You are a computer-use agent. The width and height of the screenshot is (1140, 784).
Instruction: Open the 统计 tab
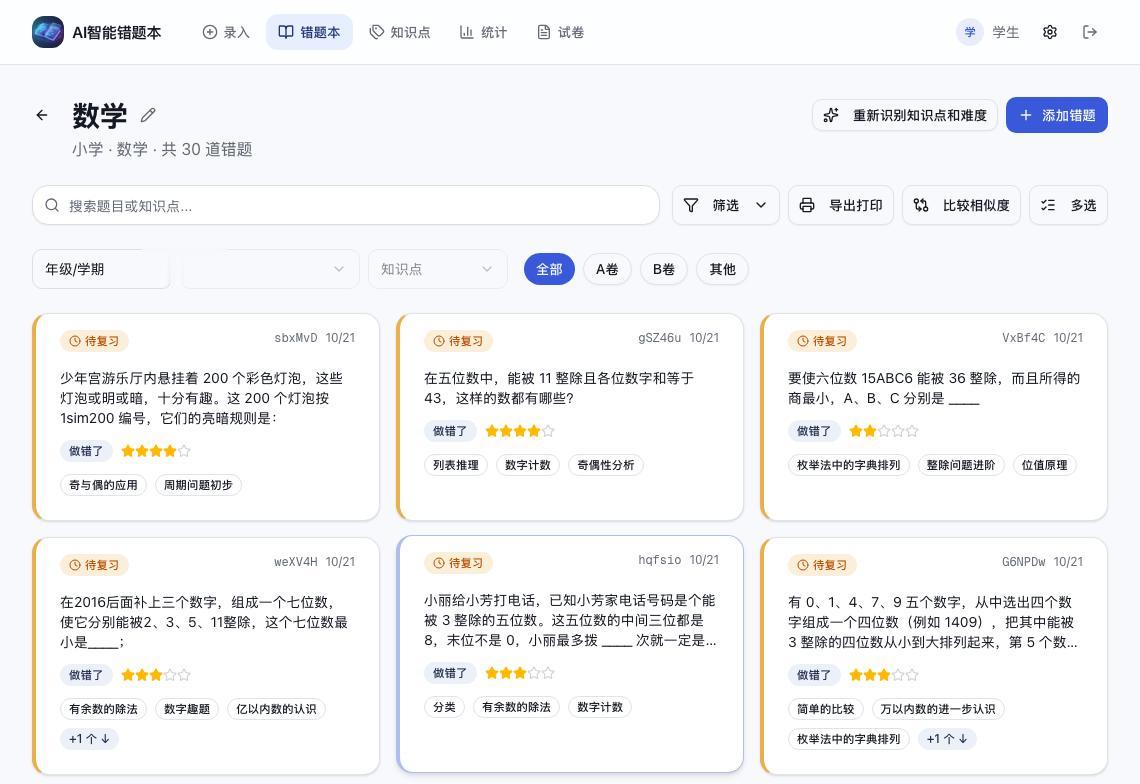click(x=483, y=32)
